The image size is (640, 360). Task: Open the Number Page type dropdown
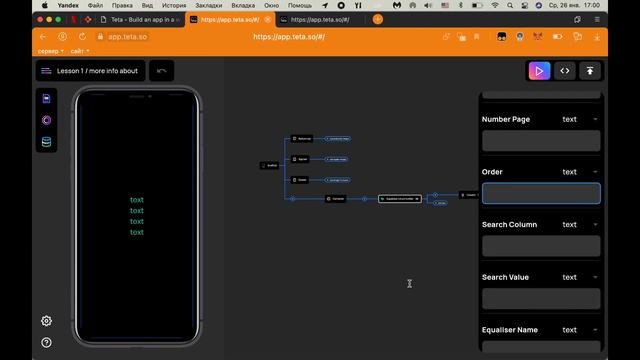click(580, 119)
